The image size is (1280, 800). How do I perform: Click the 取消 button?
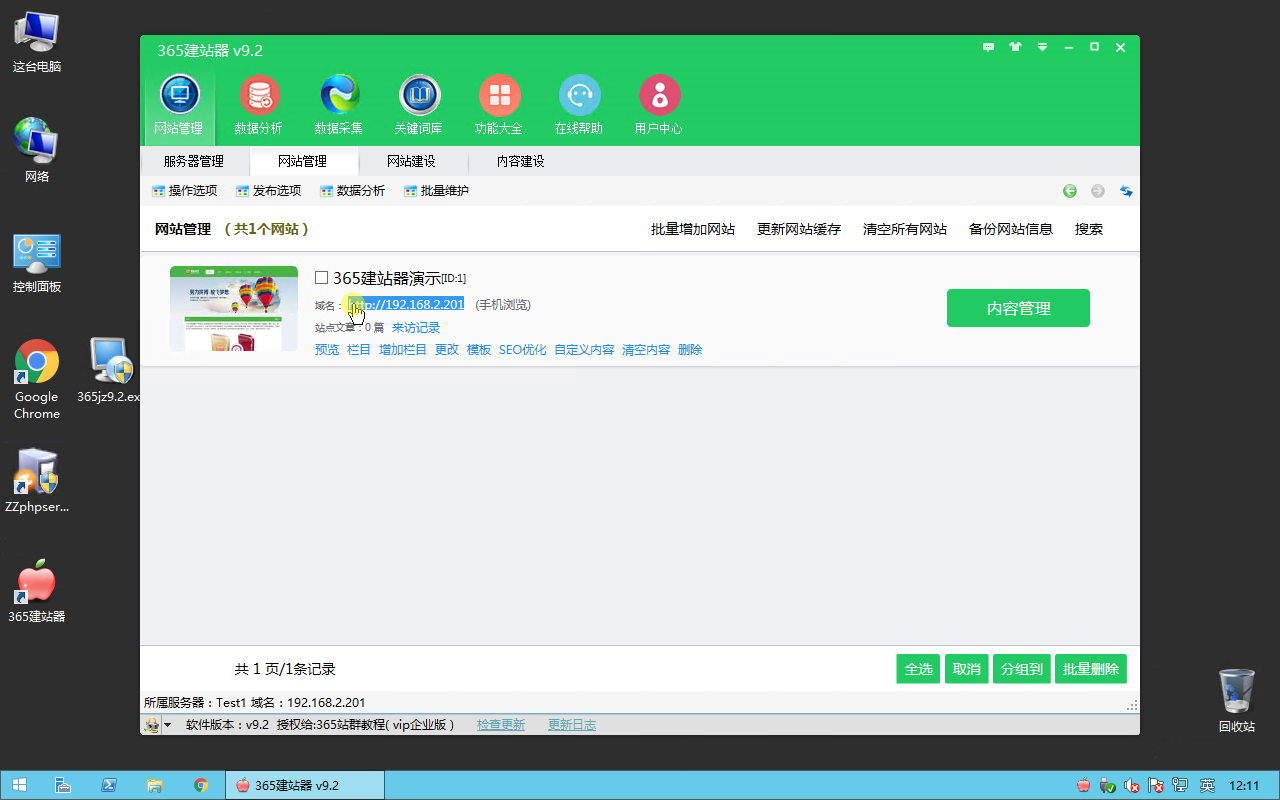pos(967,669)
